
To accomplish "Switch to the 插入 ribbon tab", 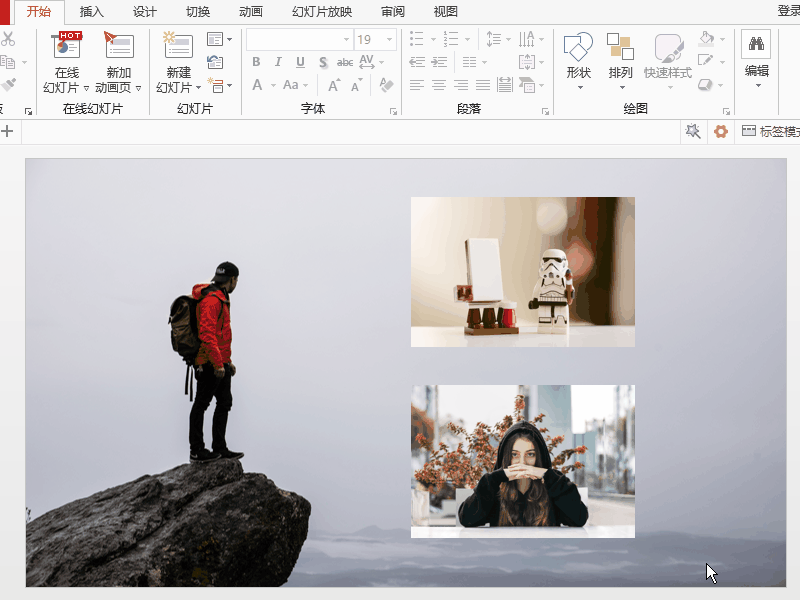I will pyautogui.click(x=91, y=12).
